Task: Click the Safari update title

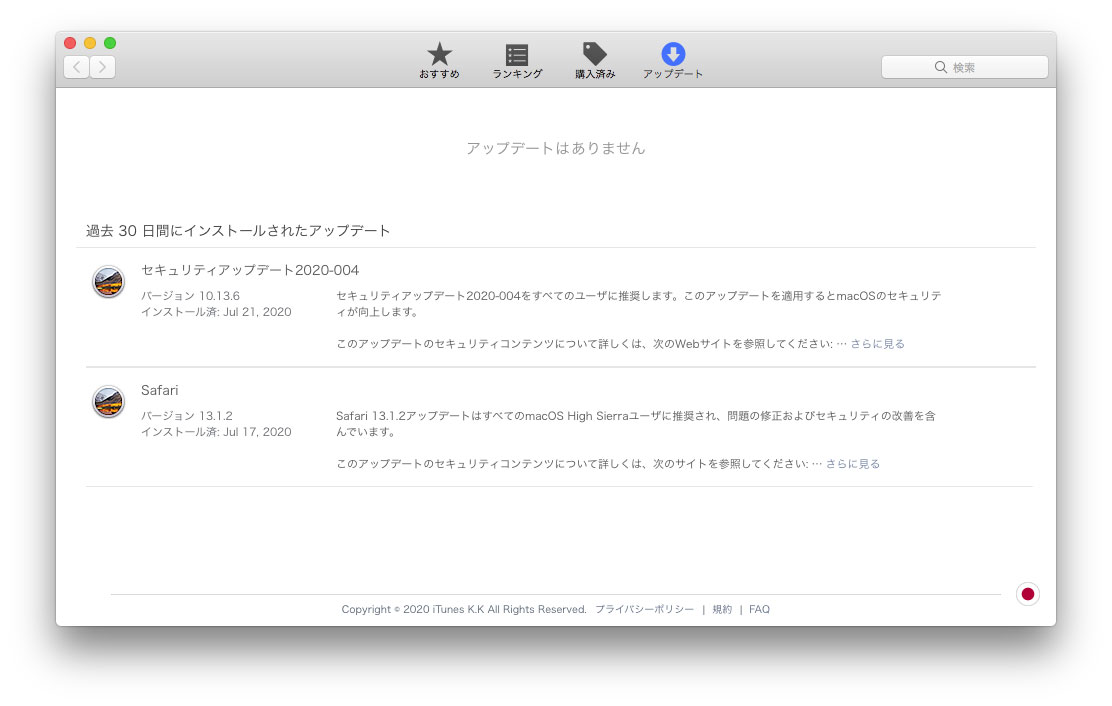Action: point(160,390)
